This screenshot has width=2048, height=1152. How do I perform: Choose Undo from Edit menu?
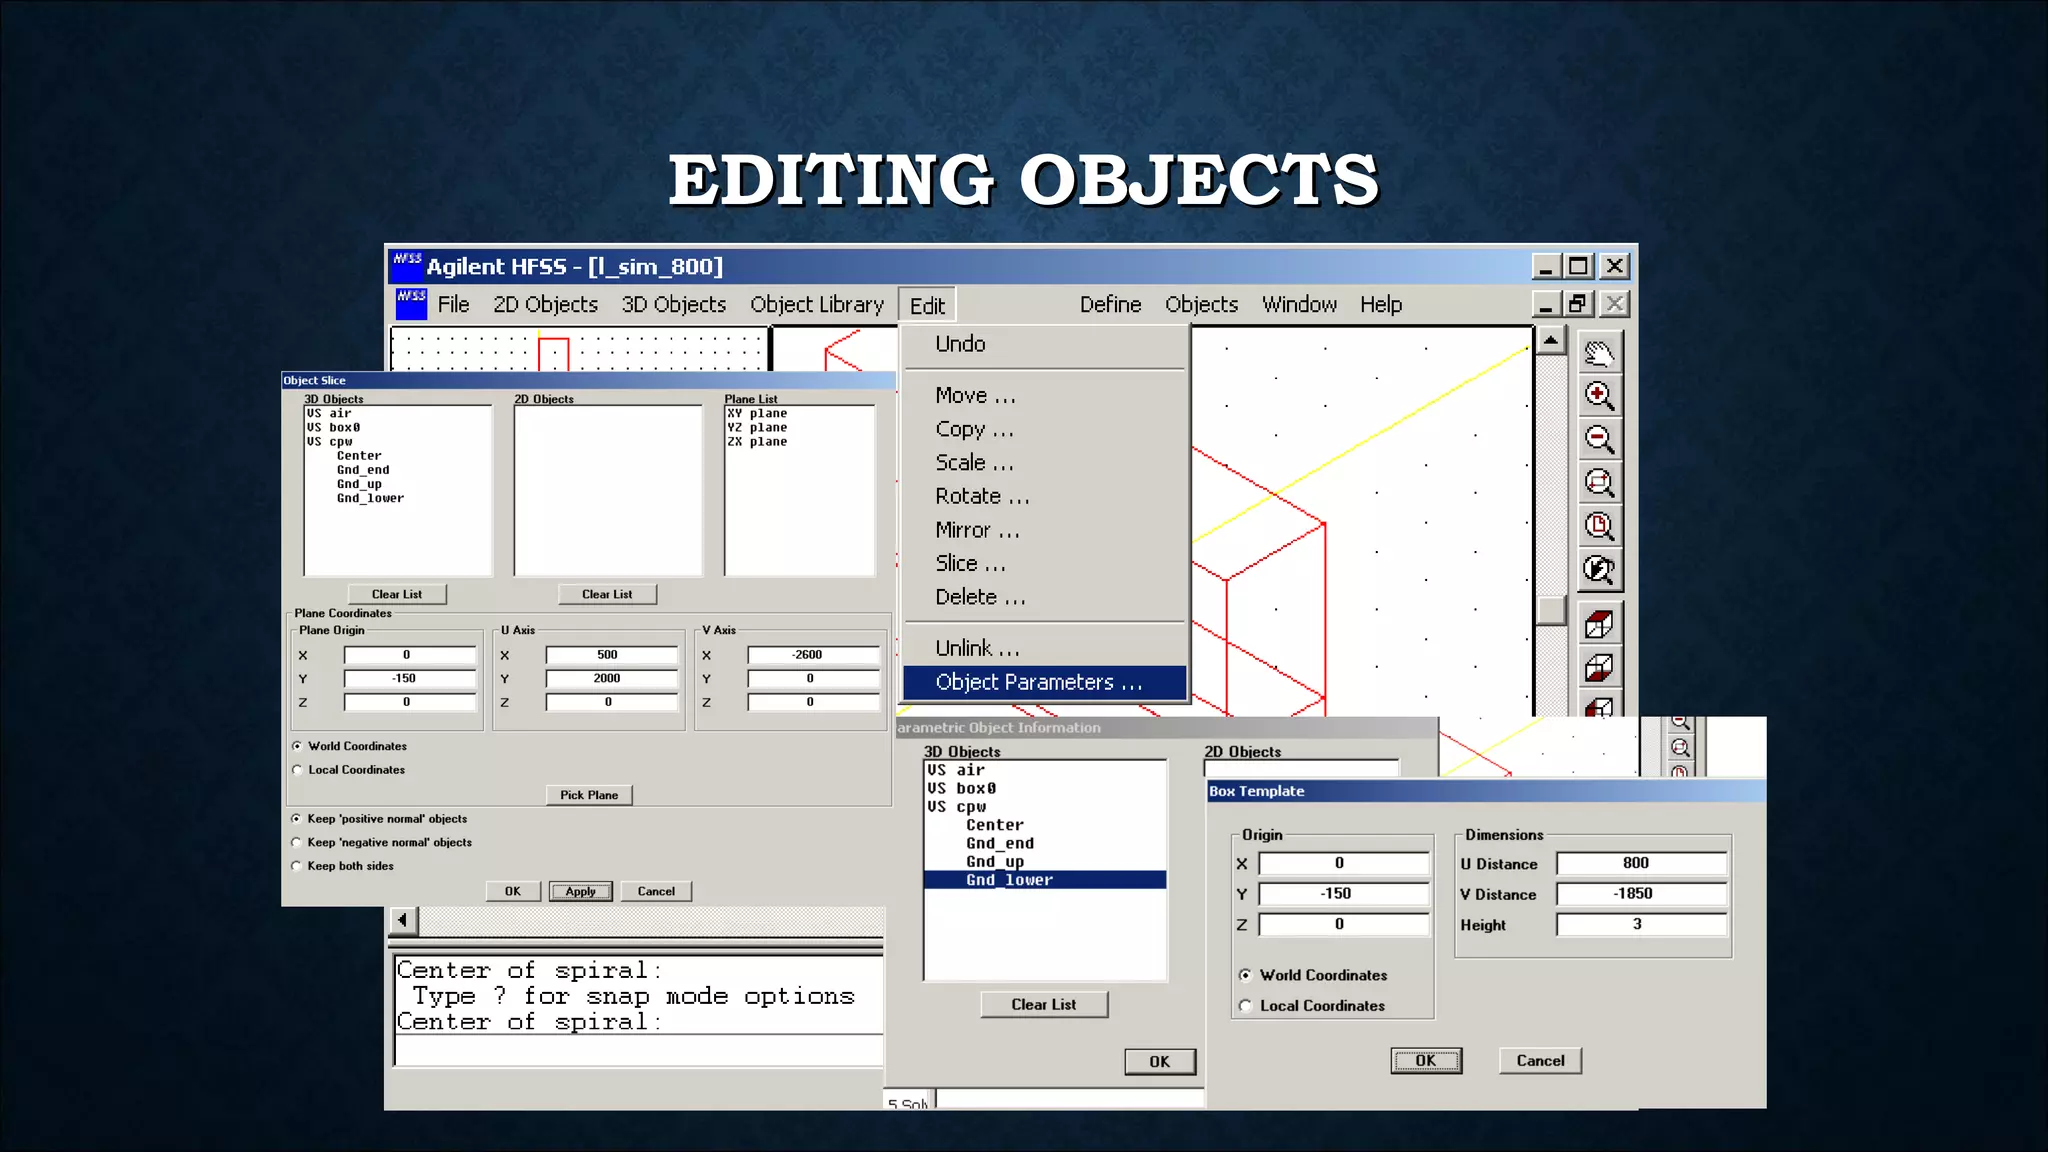pos(1045,344)
